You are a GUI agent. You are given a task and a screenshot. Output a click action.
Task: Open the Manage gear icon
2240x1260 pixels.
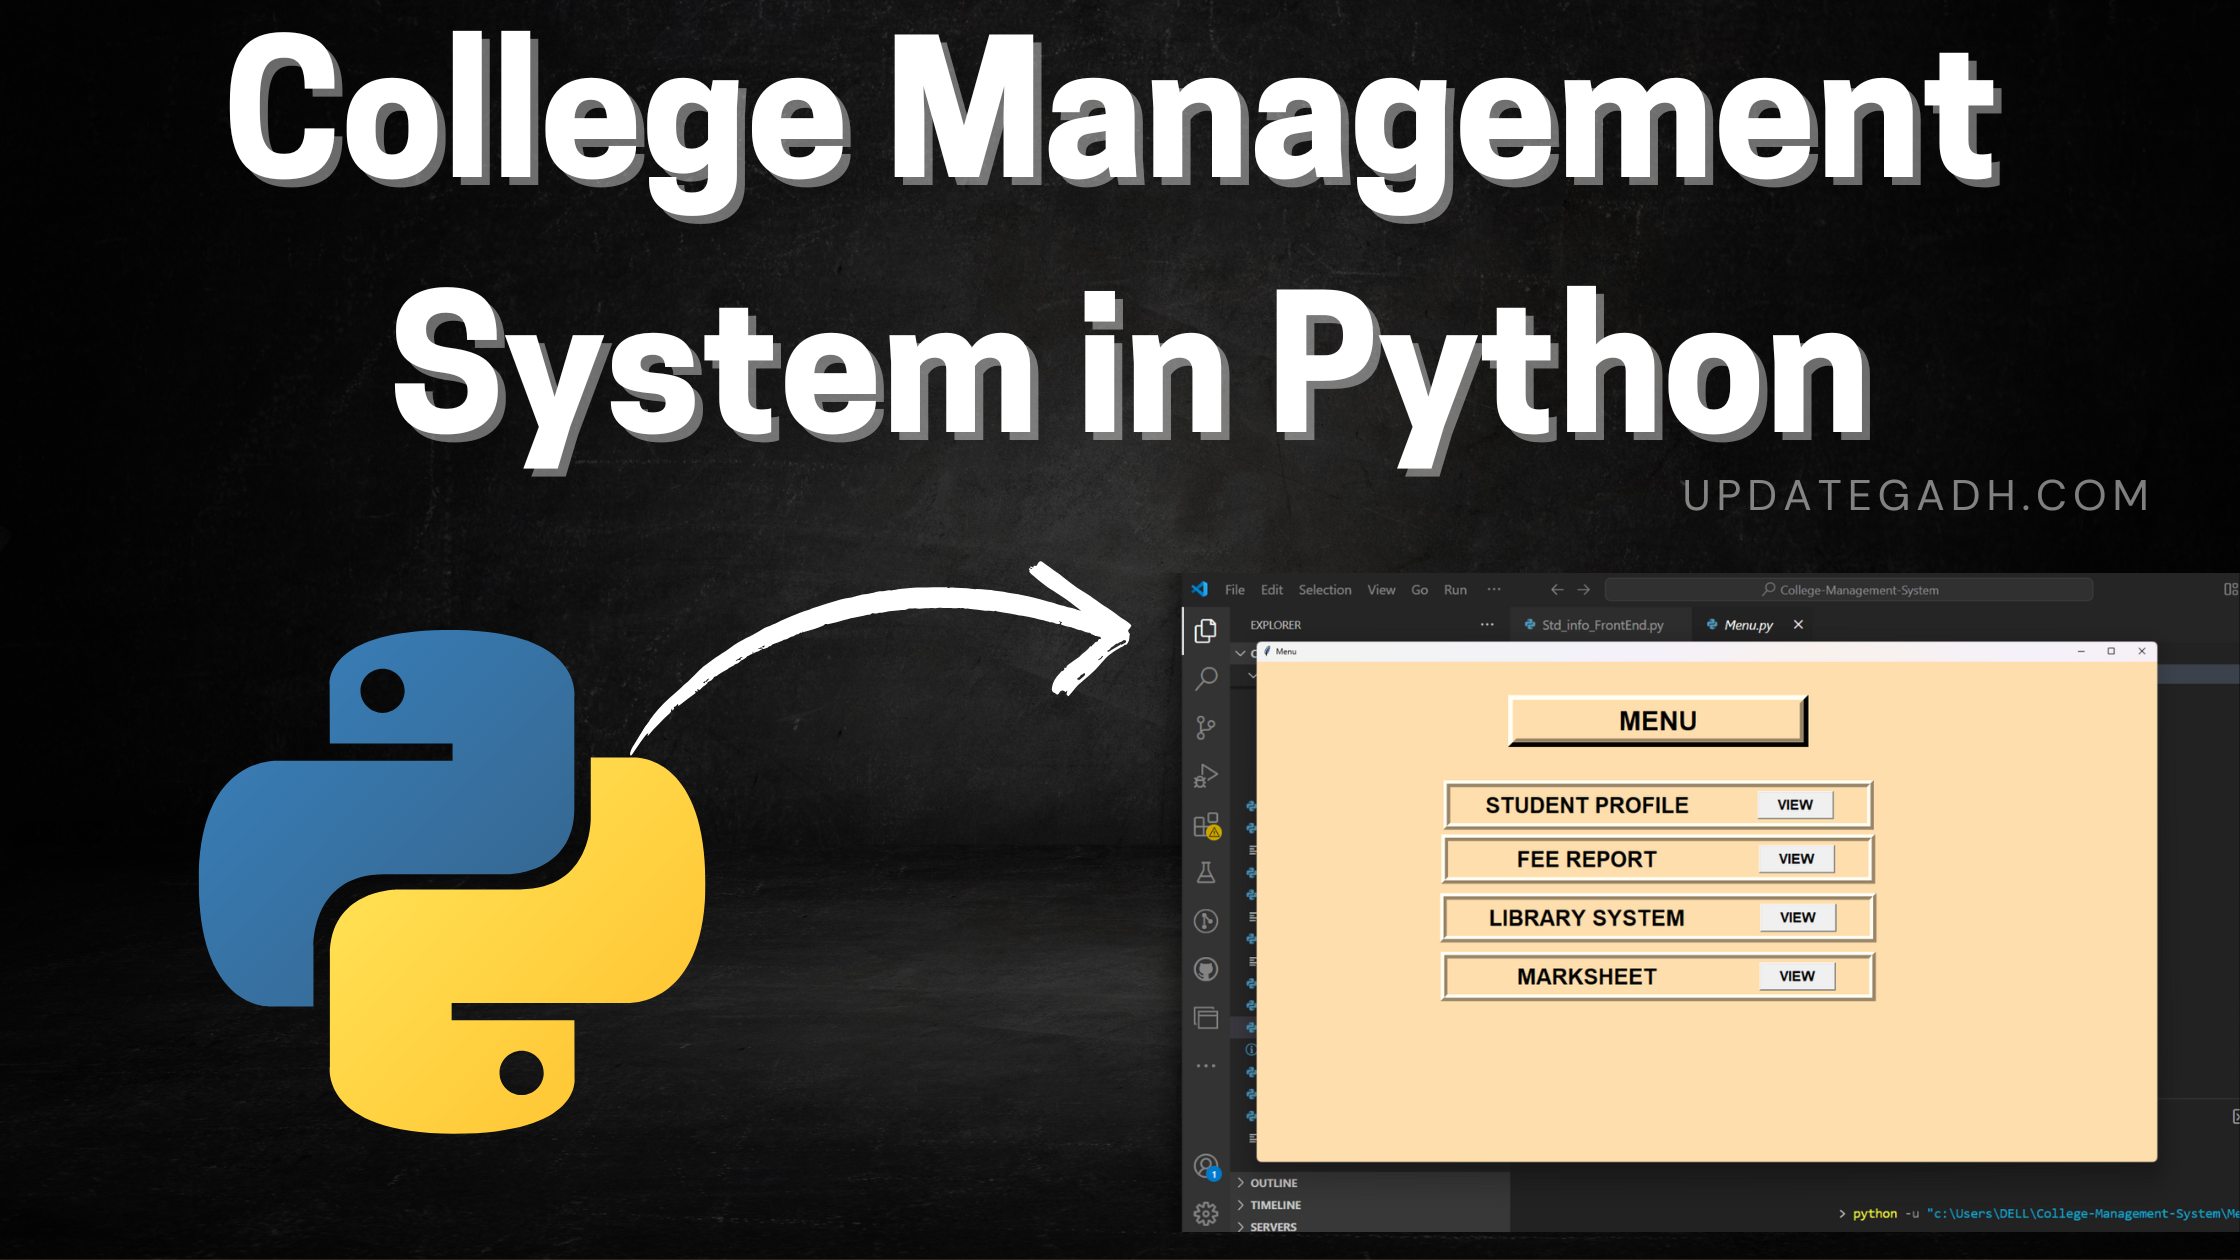[x=1206, y=1214]
